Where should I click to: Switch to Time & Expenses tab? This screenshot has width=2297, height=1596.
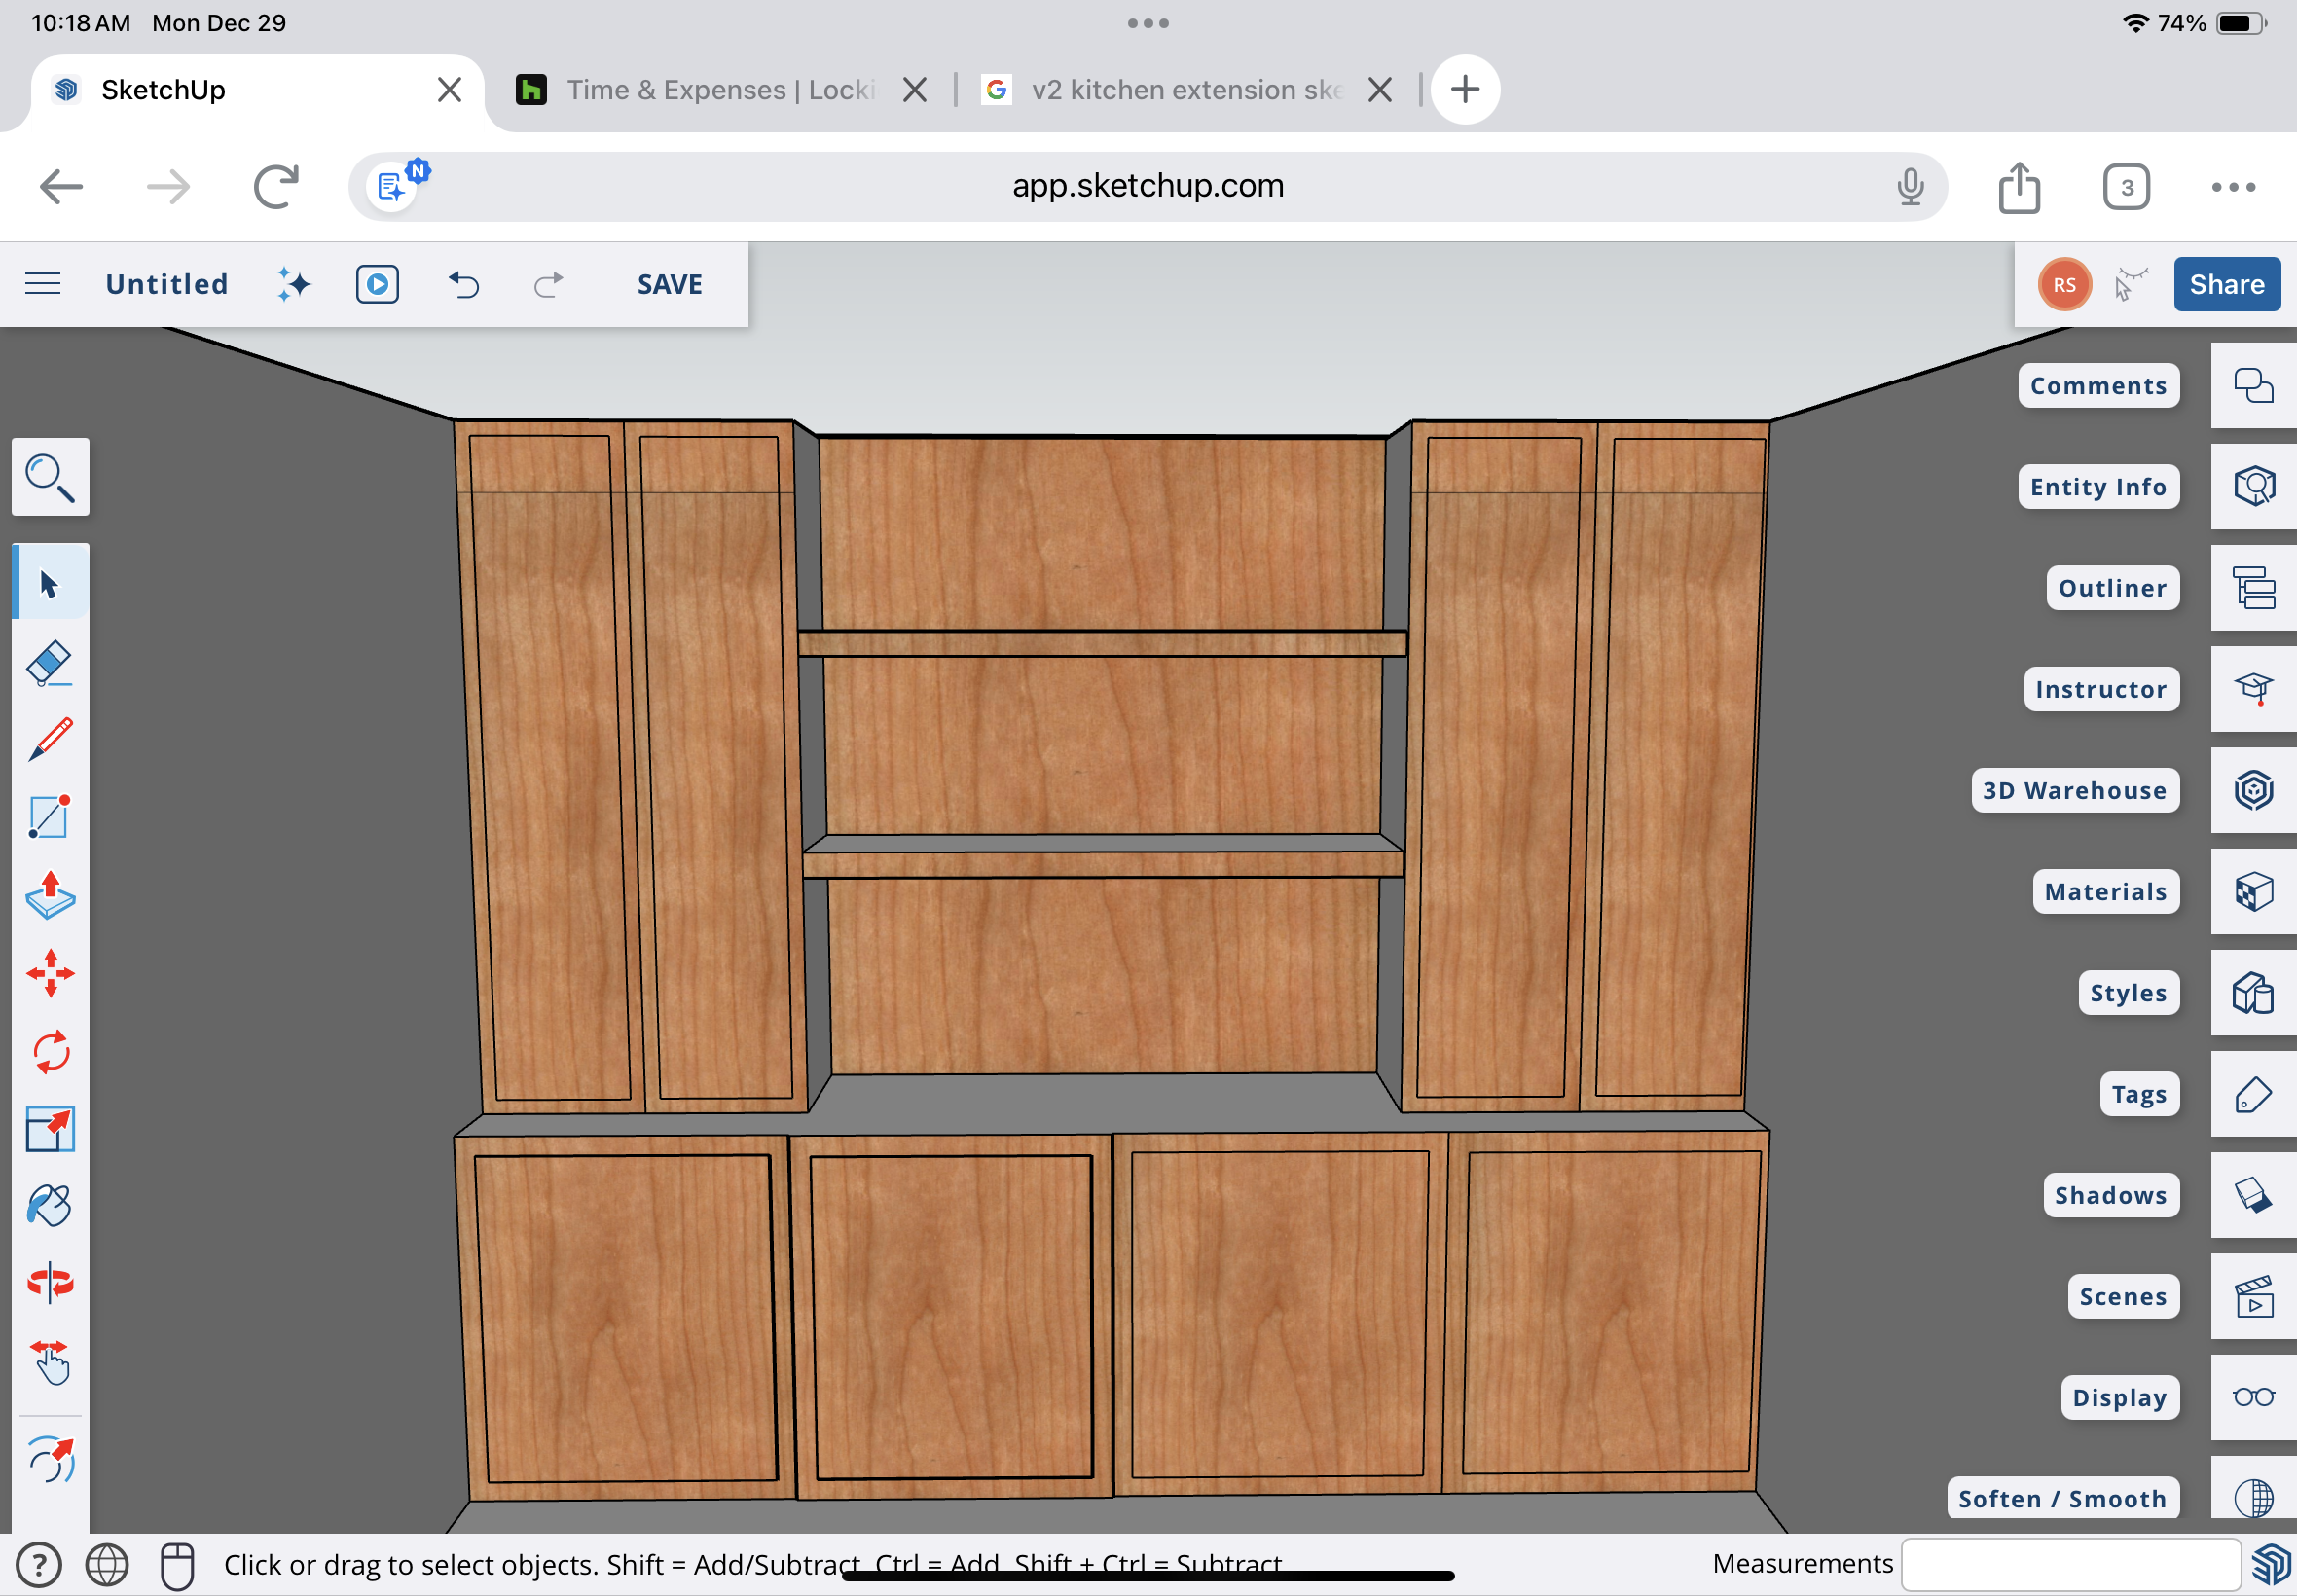coord(720,90)
